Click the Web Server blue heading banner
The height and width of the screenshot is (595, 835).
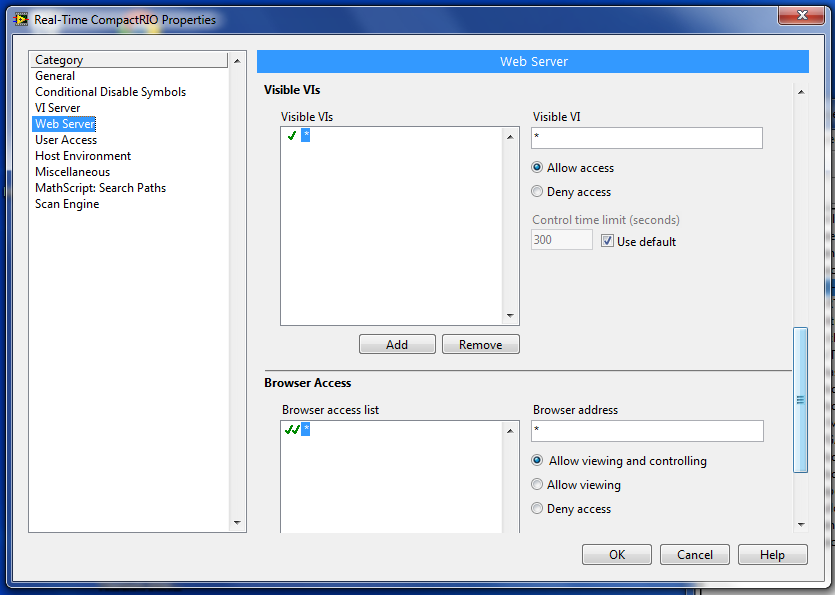click(x=533, y=61)
